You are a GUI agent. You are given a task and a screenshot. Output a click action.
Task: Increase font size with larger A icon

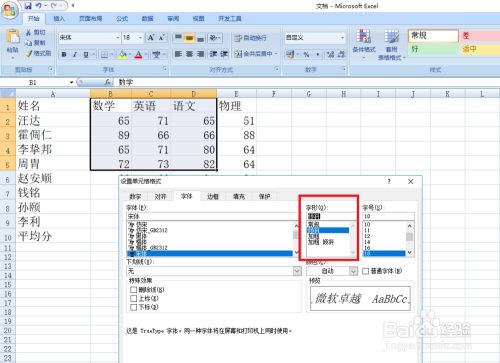tap(151, 38)
